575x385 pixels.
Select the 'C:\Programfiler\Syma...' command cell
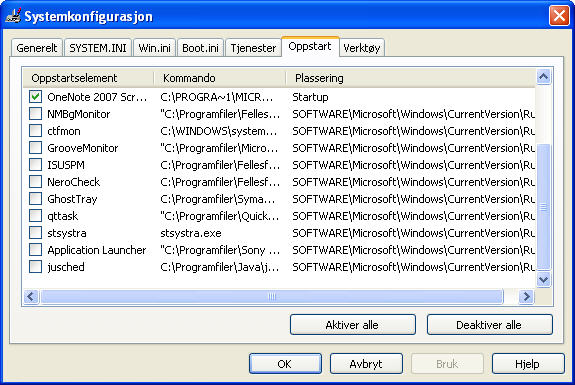click(218, 199)
